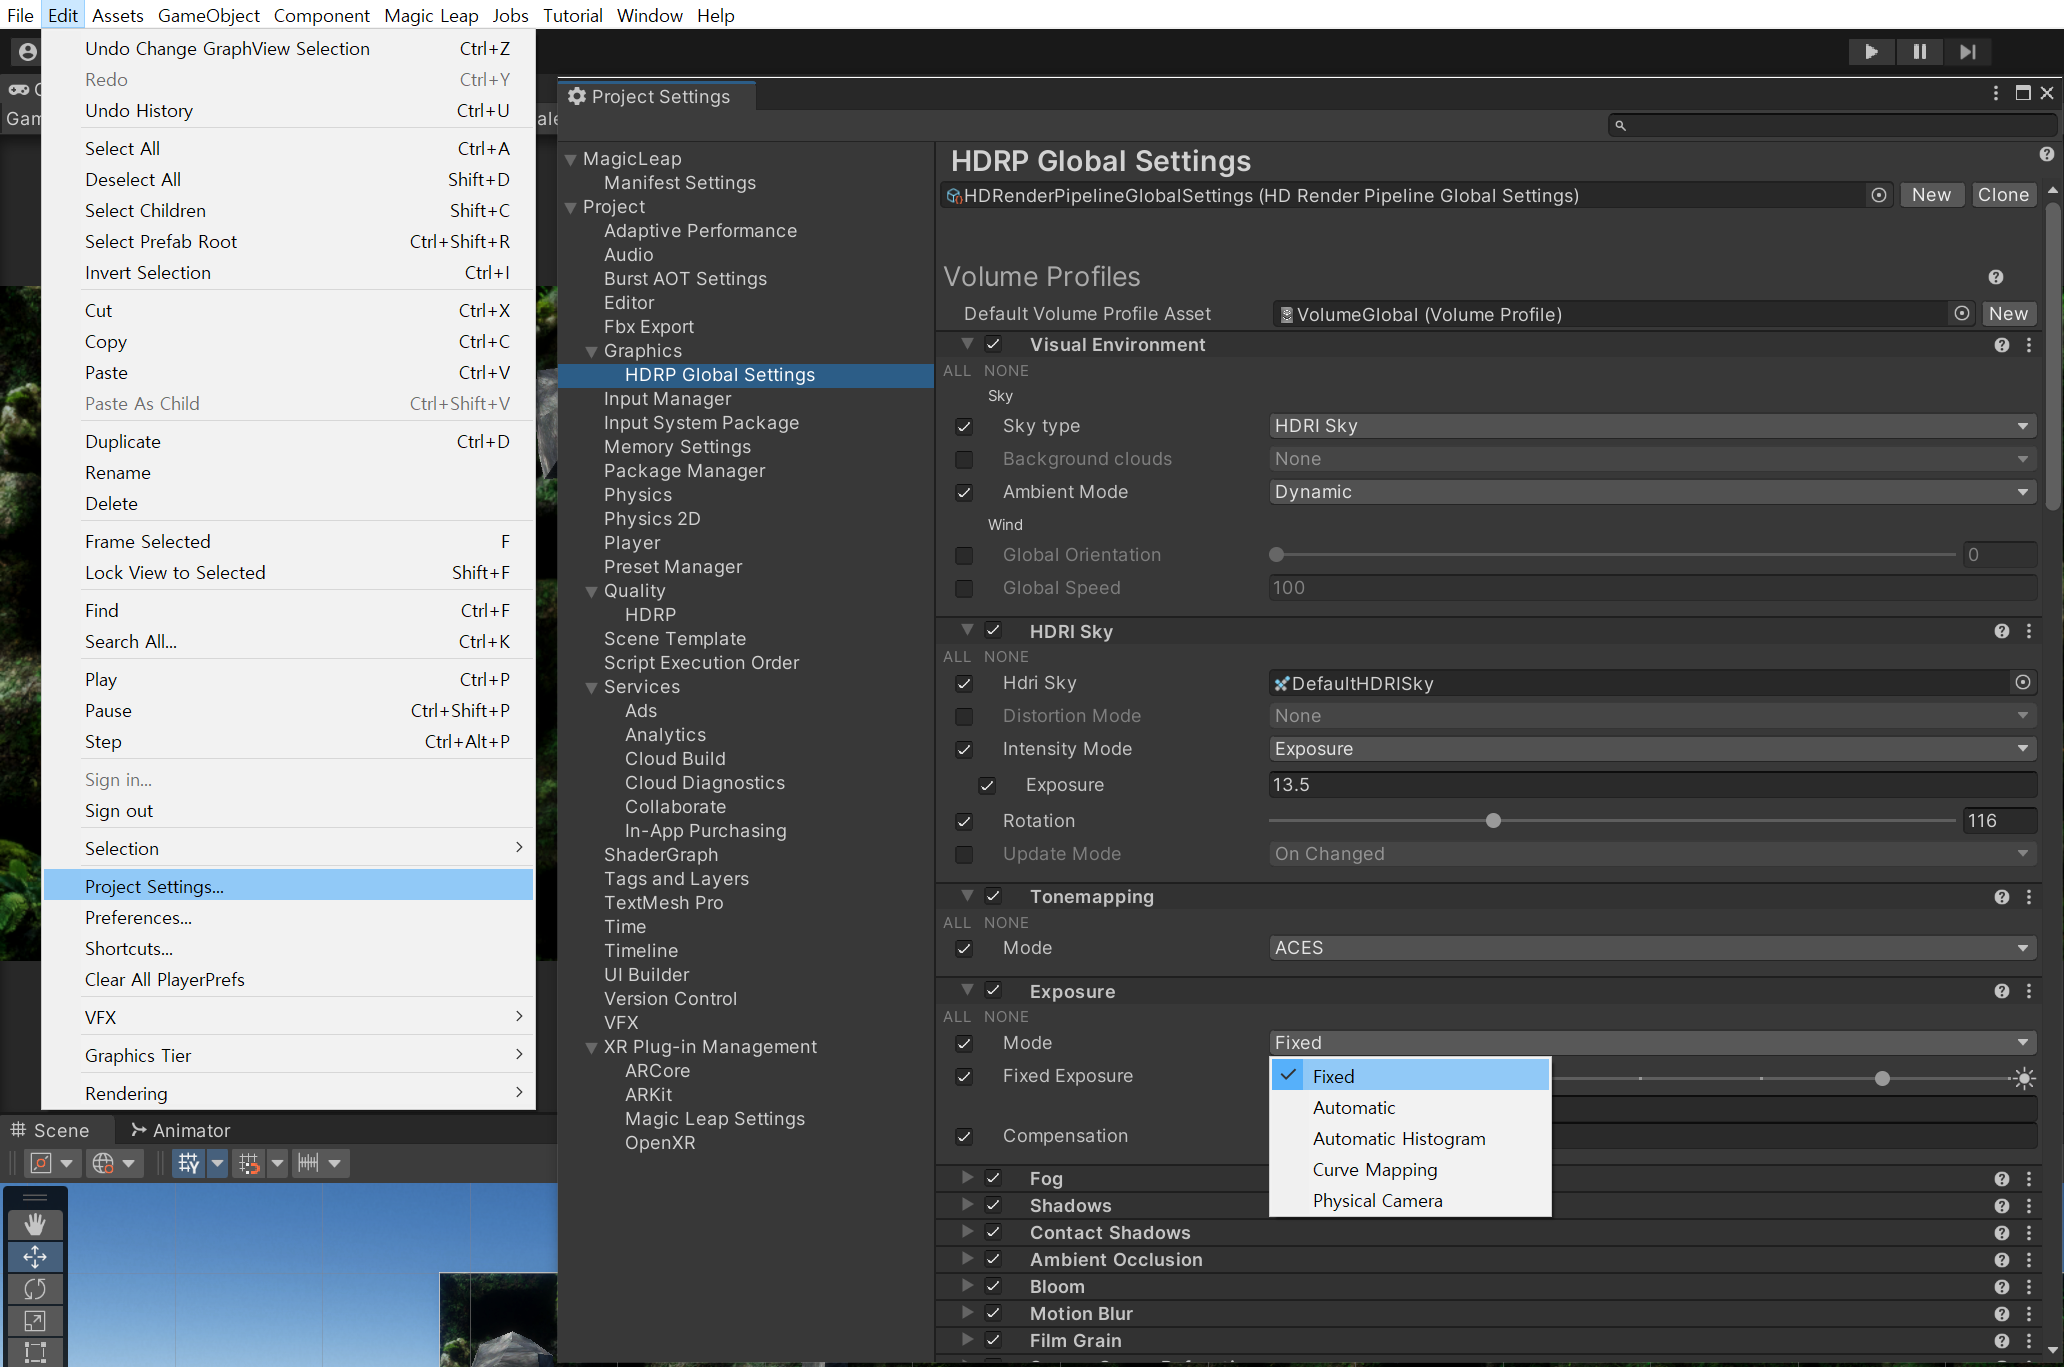
Task: Click the Step frame button
Action: [x=1967, y=52]
